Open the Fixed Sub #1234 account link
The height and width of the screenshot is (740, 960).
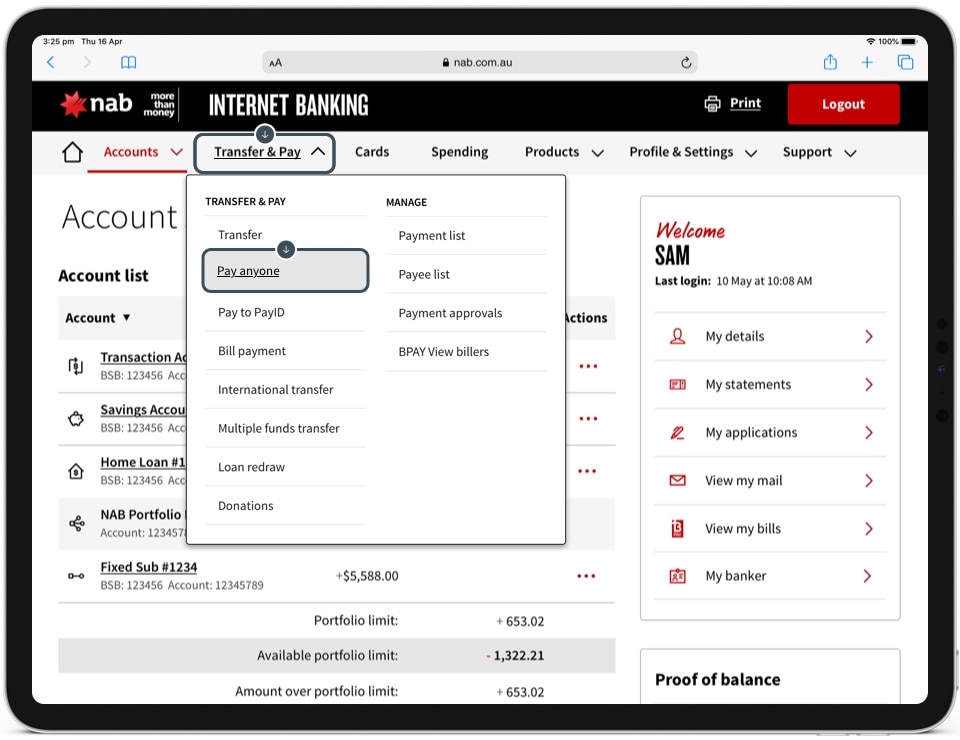149,567
